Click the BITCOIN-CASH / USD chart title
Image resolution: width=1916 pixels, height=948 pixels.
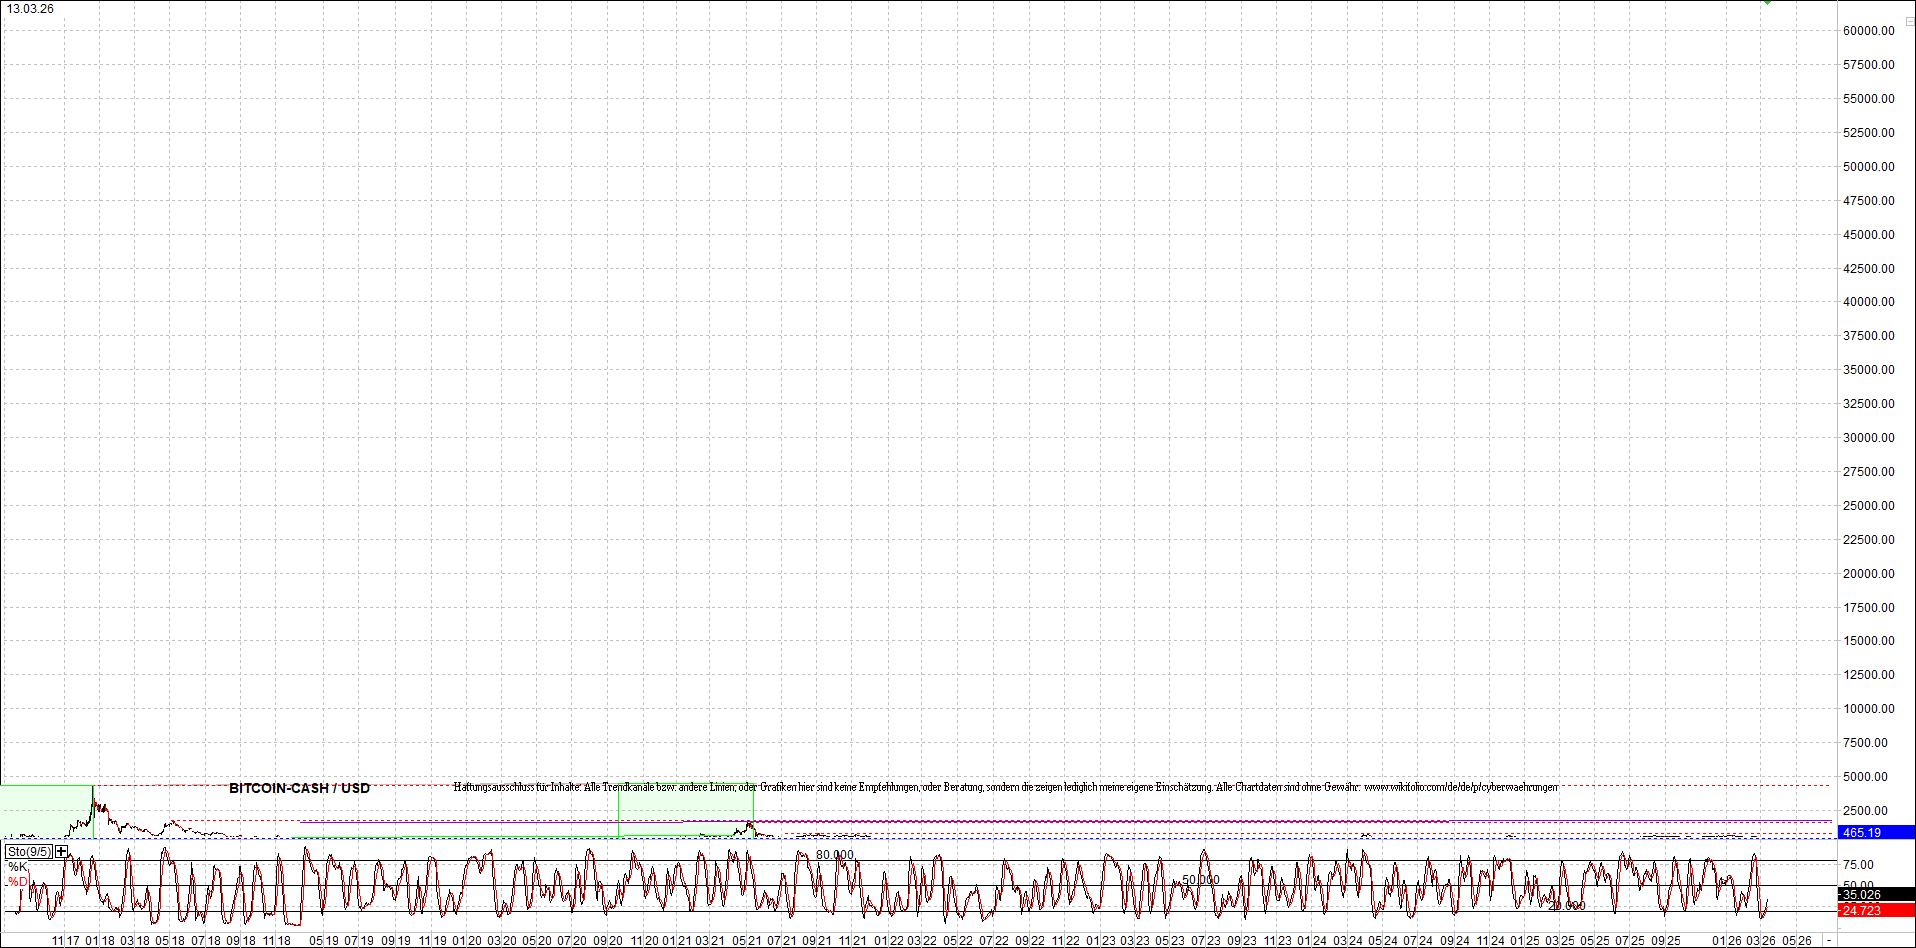(299, 788)
